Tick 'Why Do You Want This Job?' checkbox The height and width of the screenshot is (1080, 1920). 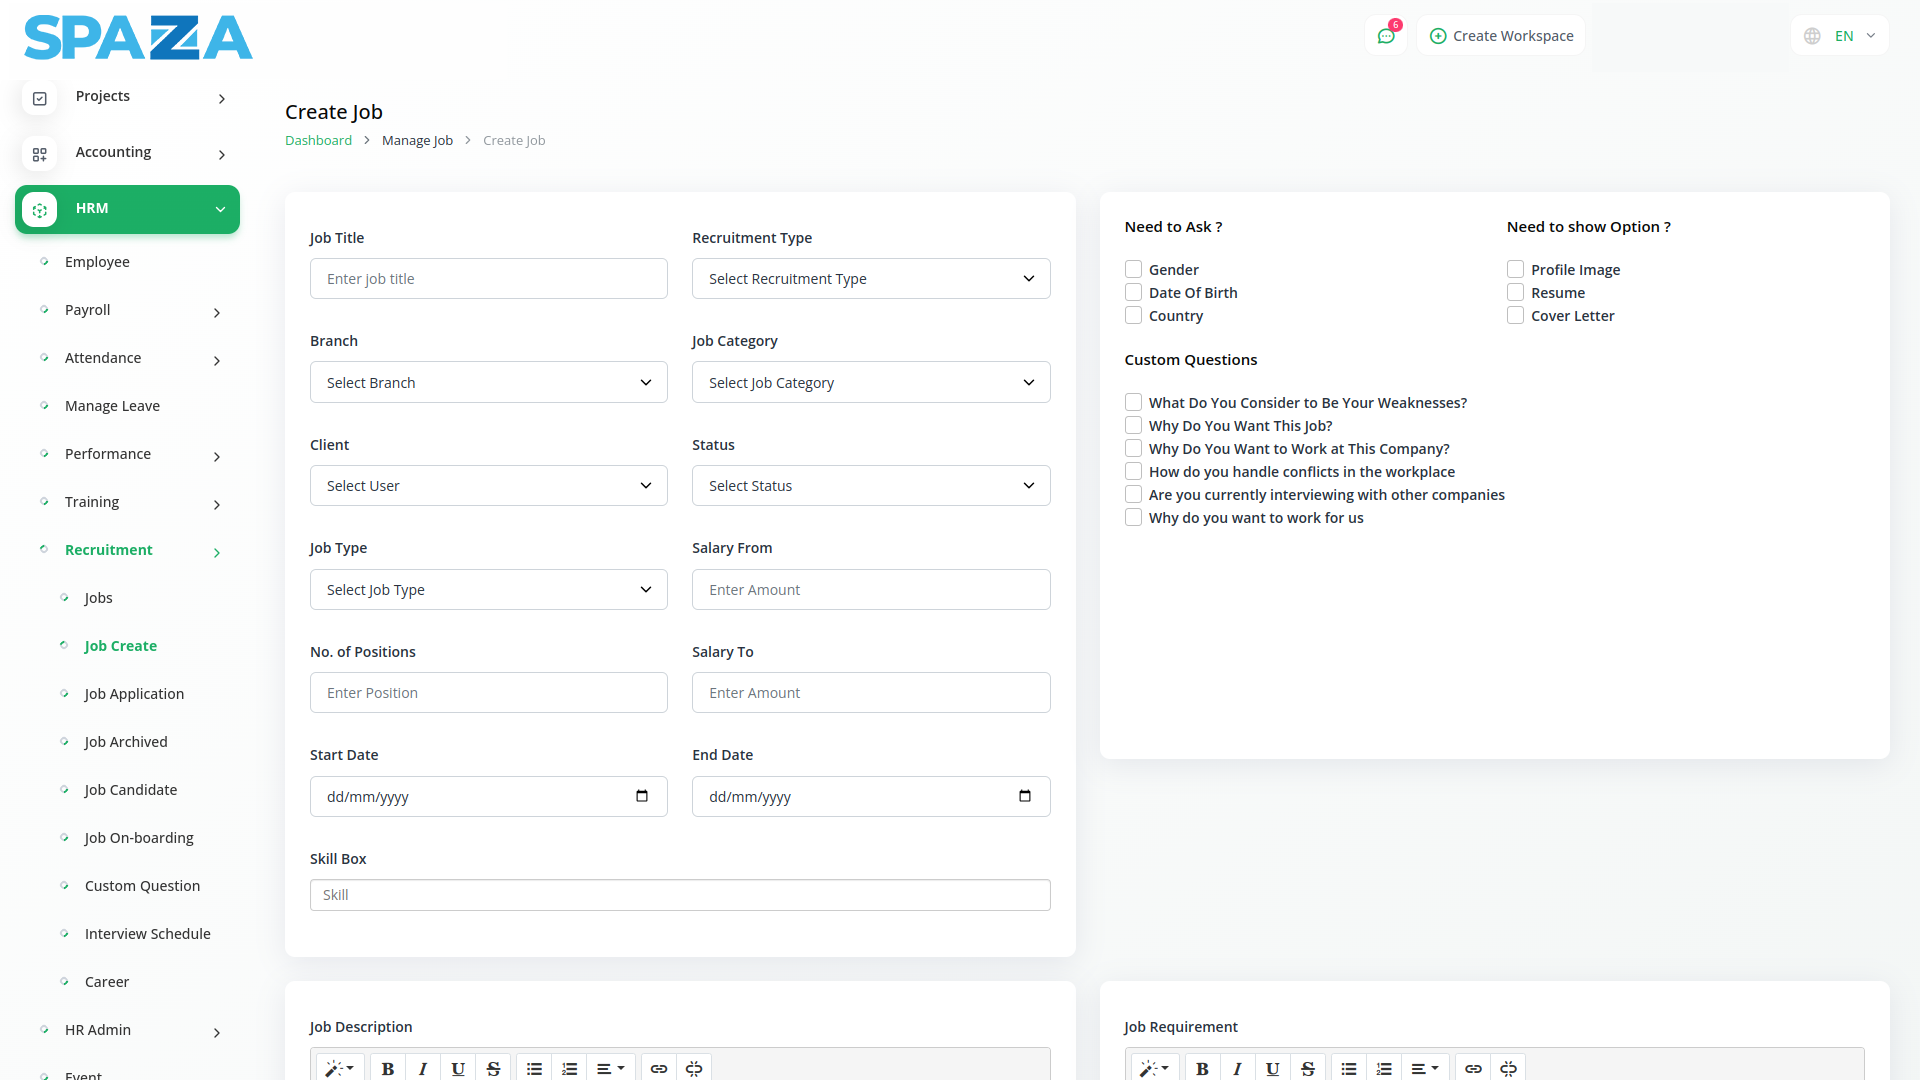pyautogui.click(x=1133, y=425)
